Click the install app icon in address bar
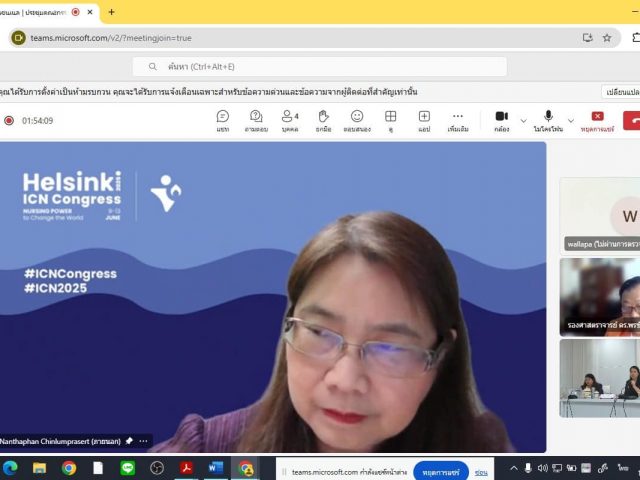Image resolution: width=640 pixels, height=480 pixels. click(x=587, y=38)
